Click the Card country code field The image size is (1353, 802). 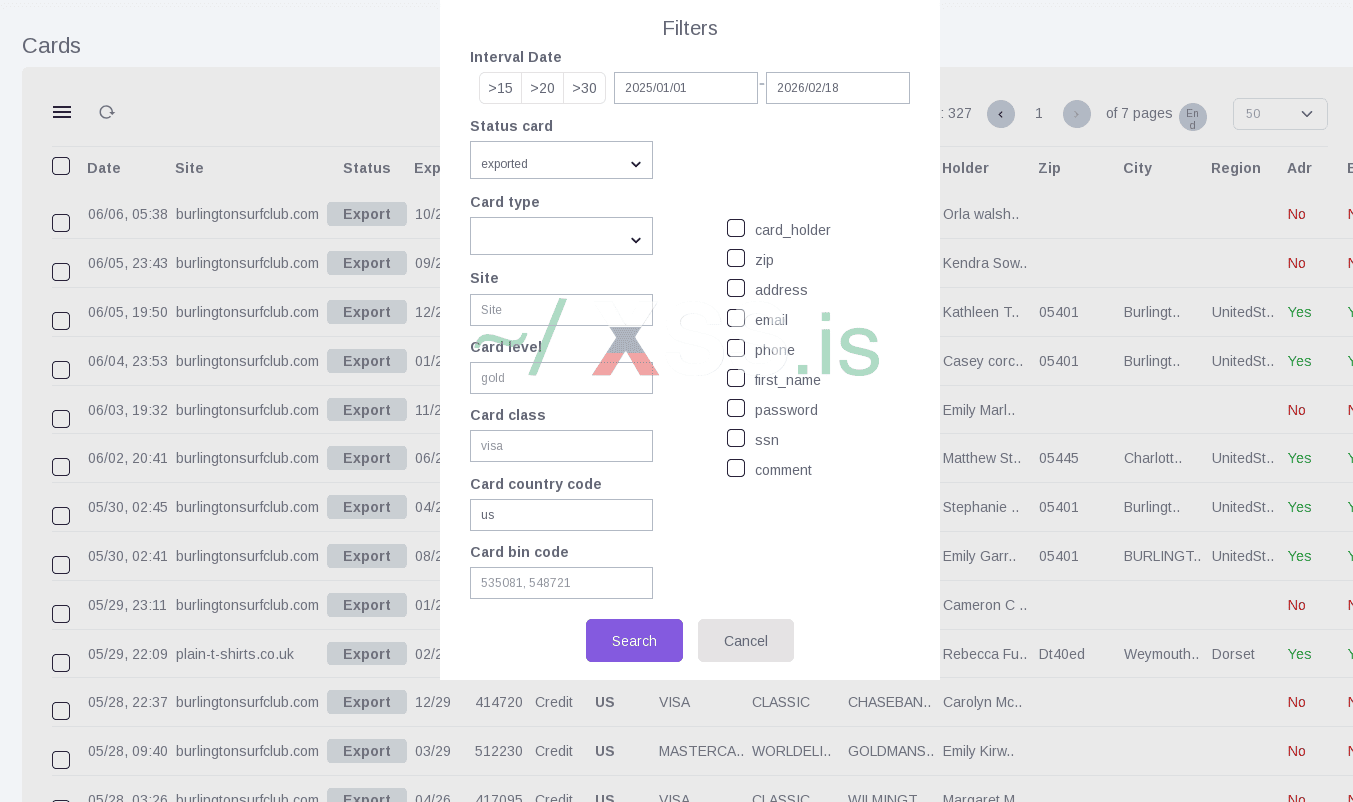point(561,515)
